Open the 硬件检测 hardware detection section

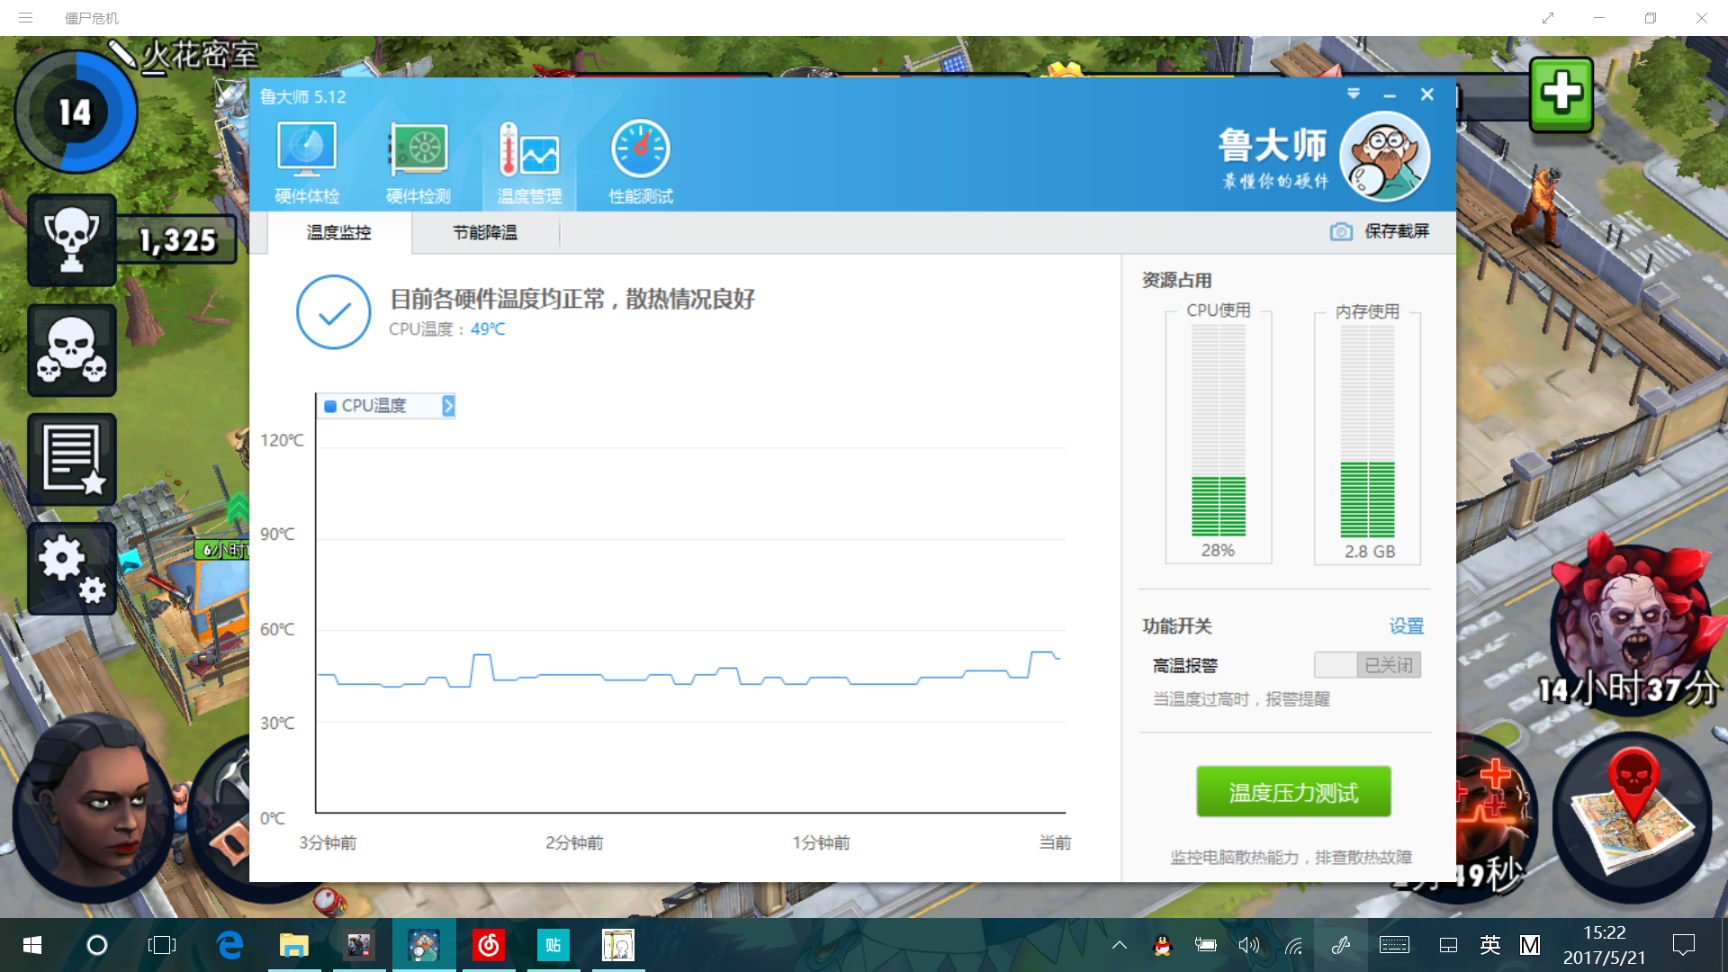point(418,163)
